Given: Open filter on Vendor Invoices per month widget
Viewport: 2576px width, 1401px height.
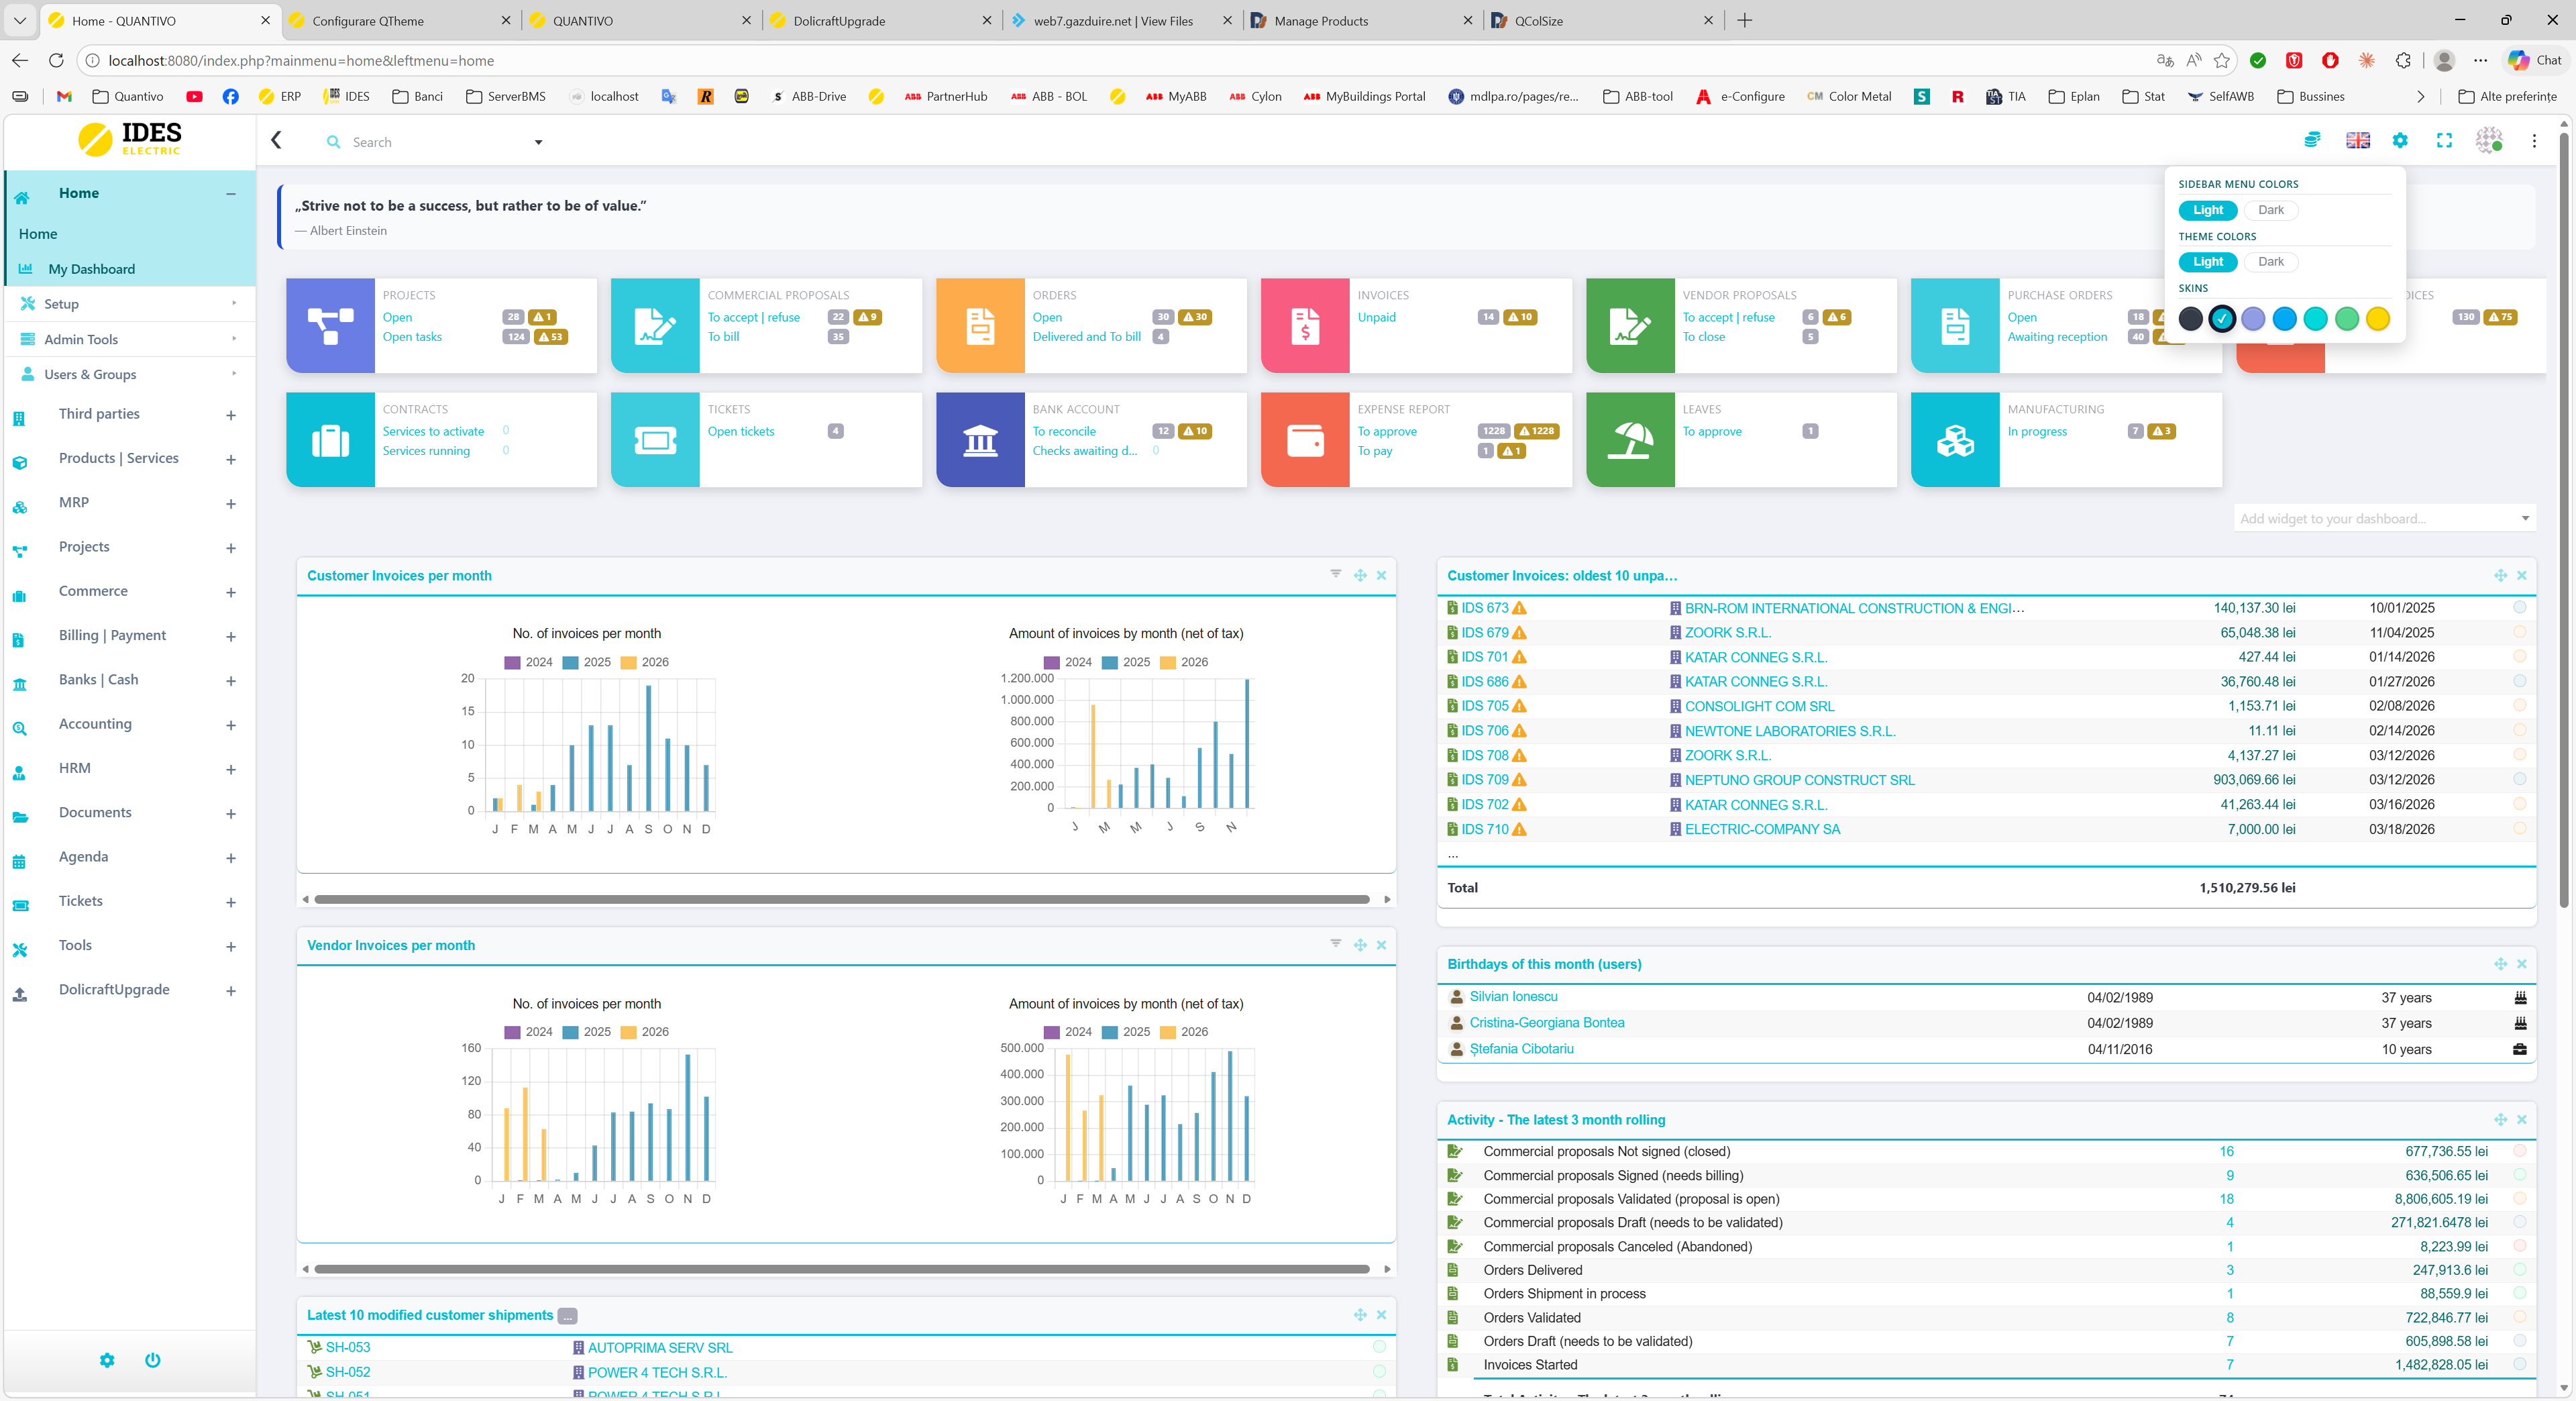Looking at the screenshot, I should tap(1335, 943).
